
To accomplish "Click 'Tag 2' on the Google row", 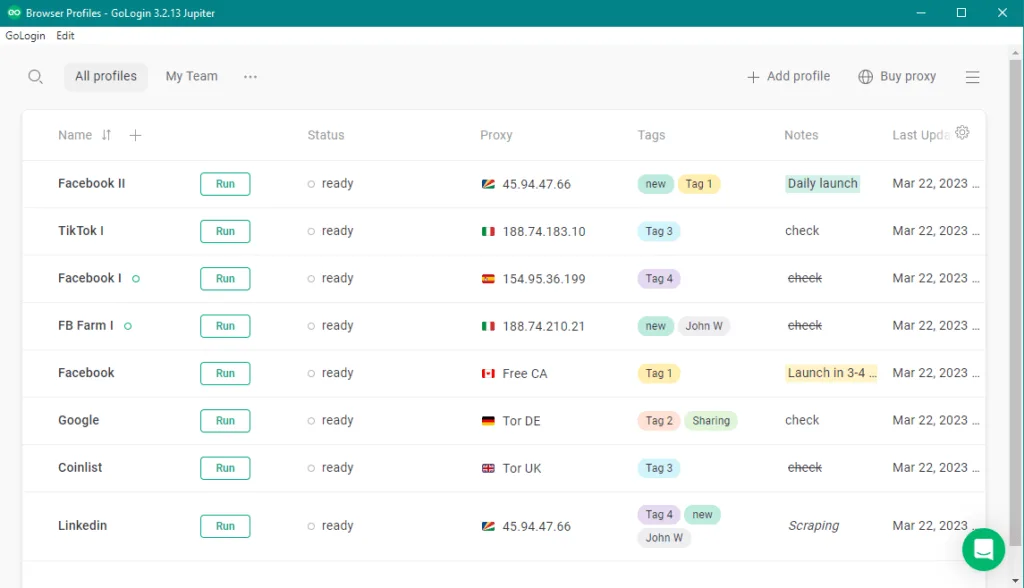I will coord(659,421).
